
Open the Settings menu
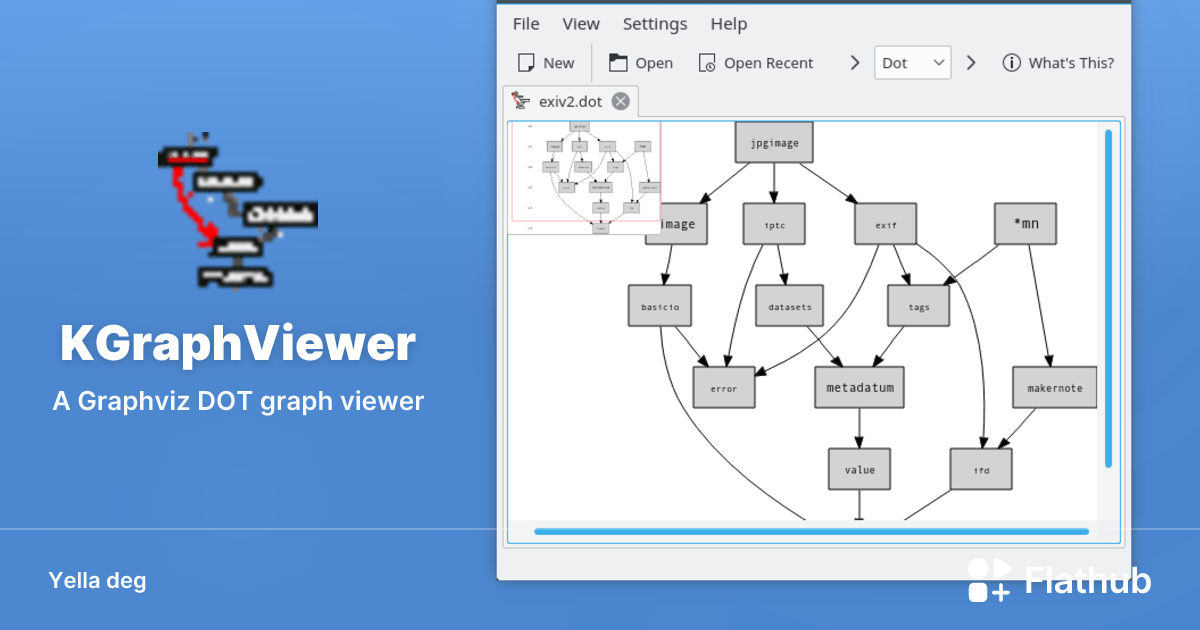654,23
